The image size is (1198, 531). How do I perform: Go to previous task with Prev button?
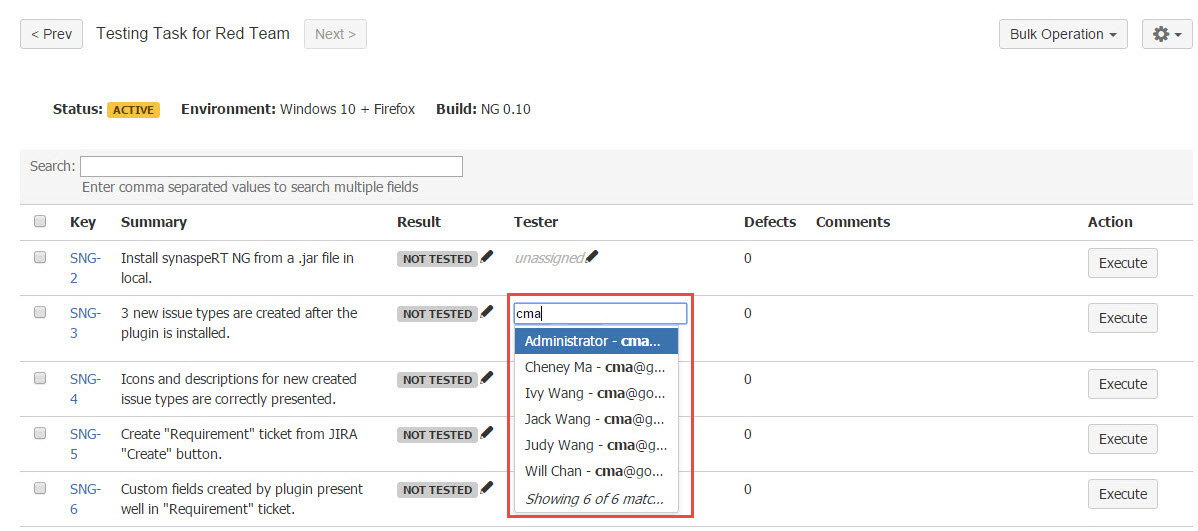51,34
